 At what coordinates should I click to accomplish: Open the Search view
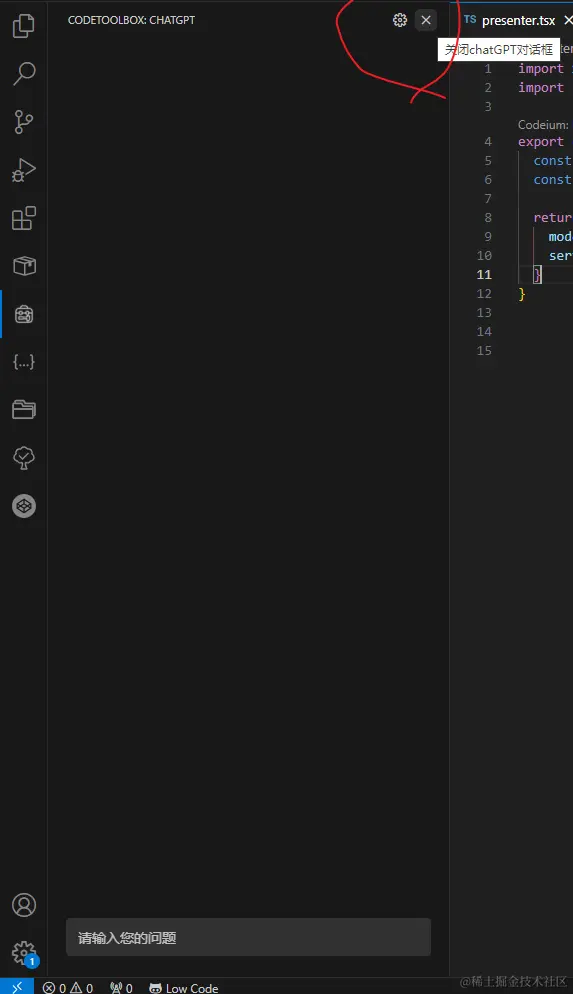coord(23,74)
